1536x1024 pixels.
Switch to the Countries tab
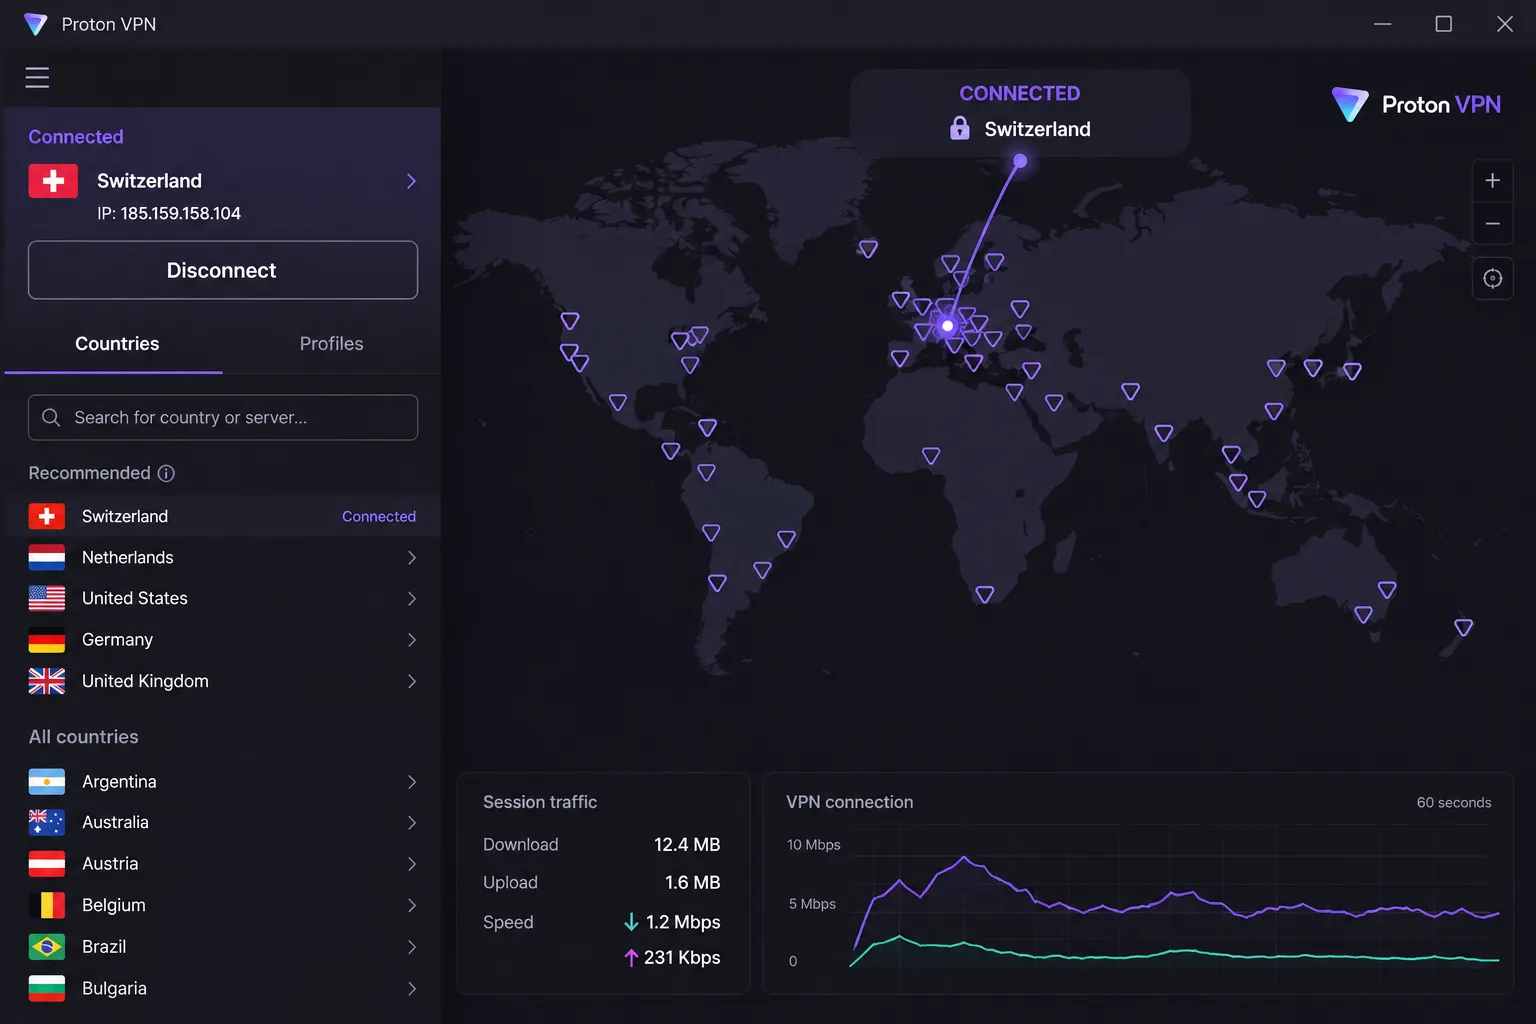tap(117, 344)
